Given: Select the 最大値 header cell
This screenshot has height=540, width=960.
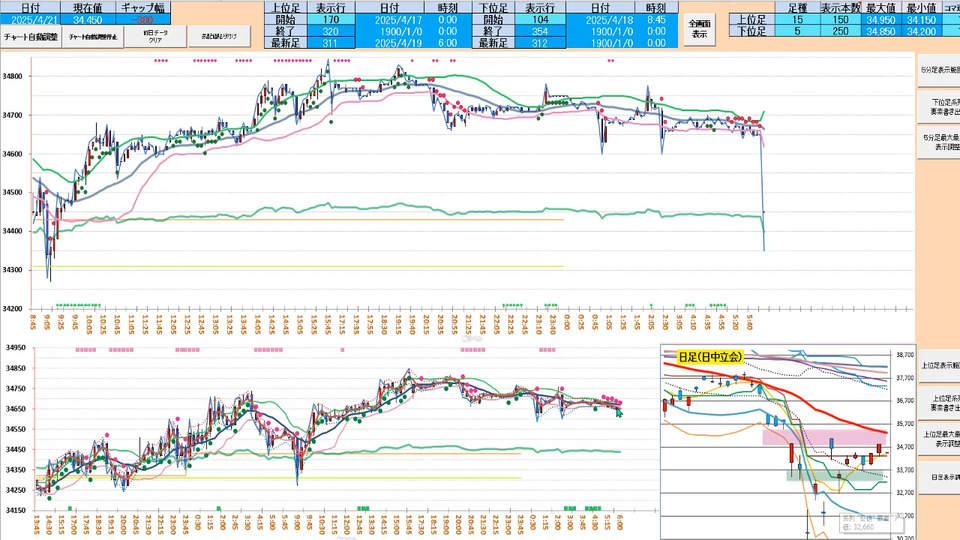Looking at the screenshot, I should point(880,8).
